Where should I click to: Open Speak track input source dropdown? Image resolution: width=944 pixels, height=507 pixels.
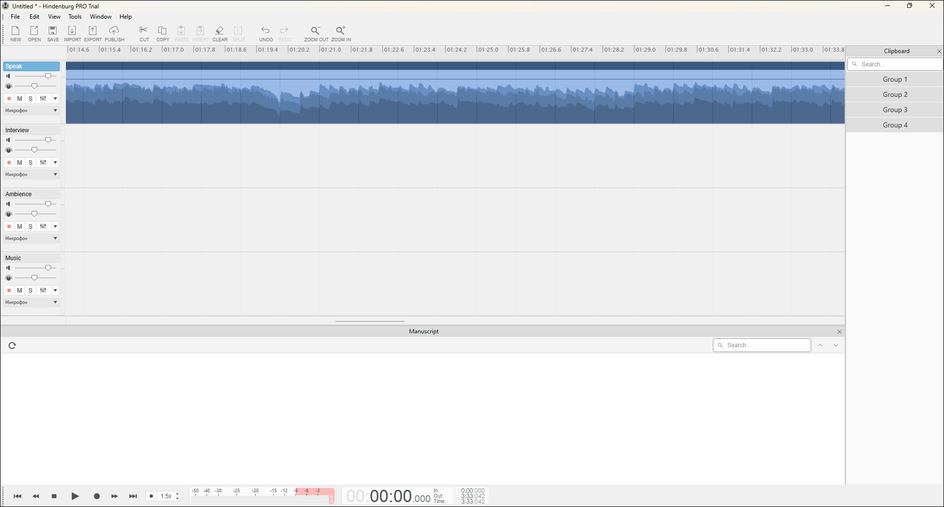click(31, 111)
